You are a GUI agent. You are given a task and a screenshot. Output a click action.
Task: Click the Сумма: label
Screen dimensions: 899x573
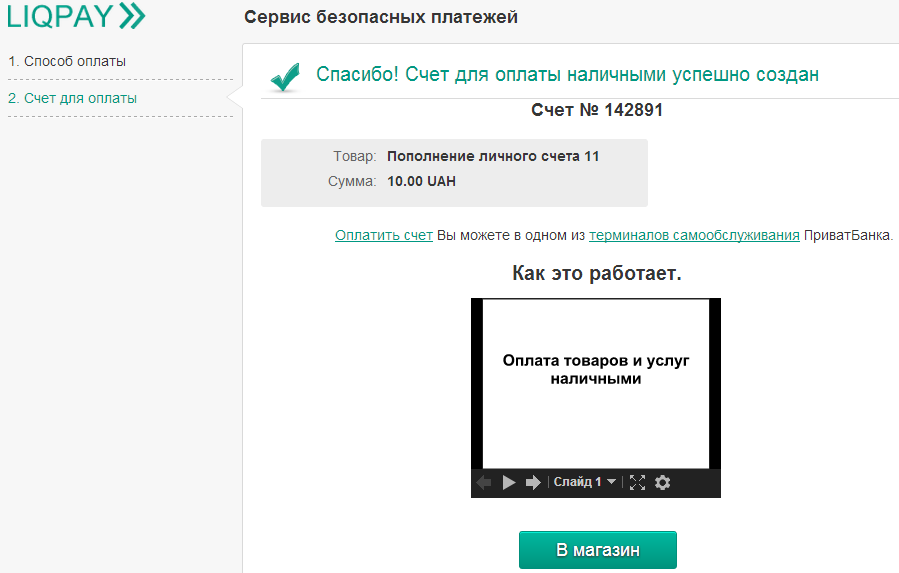pos(352,181)
